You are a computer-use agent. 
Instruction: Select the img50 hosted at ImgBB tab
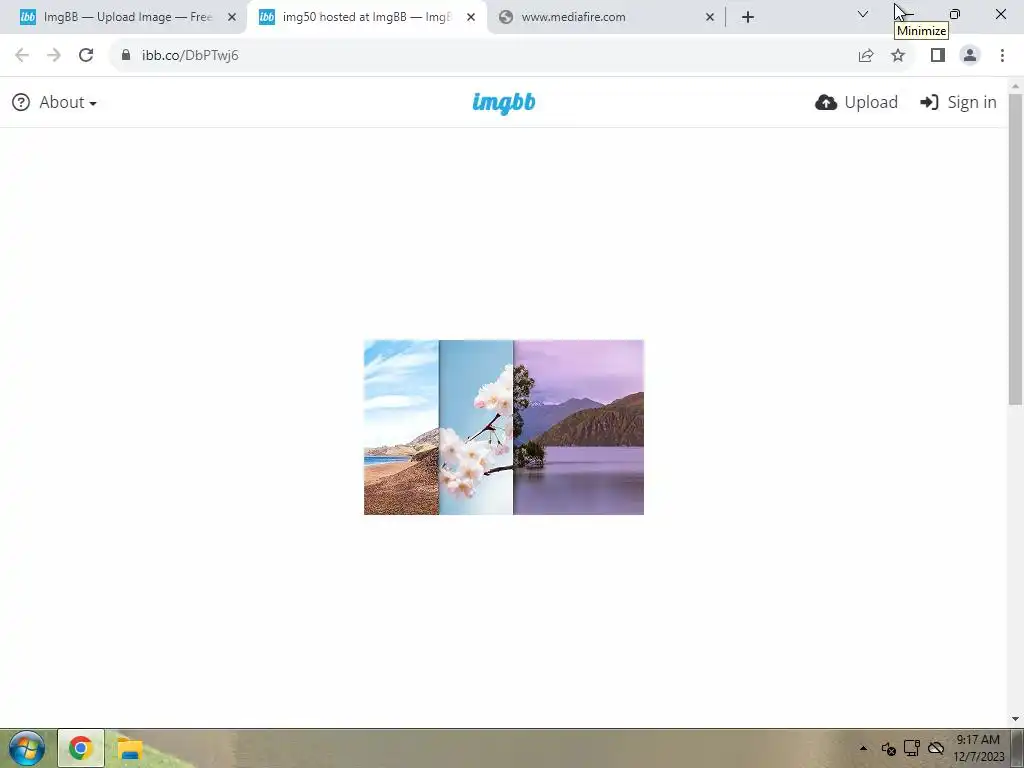[x=367, y=17]
